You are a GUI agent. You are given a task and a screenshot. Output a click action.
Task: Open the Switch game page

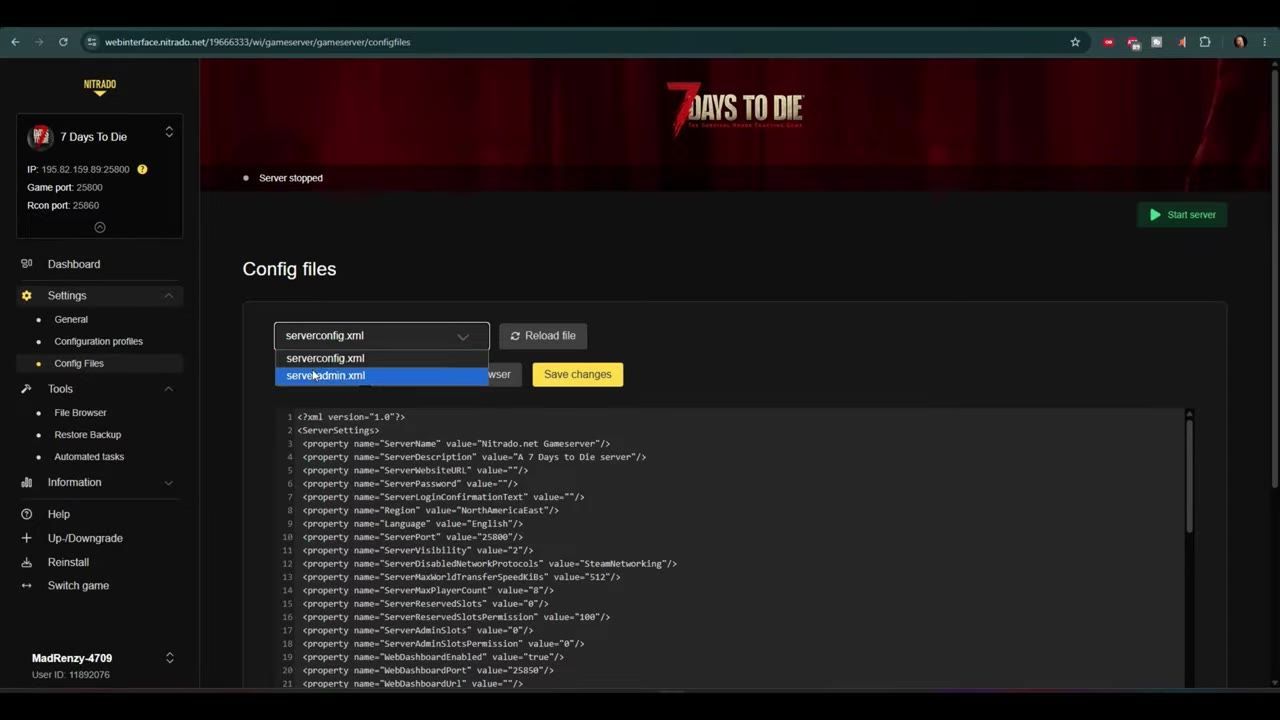pyautogui.click(x=78, y=586)
